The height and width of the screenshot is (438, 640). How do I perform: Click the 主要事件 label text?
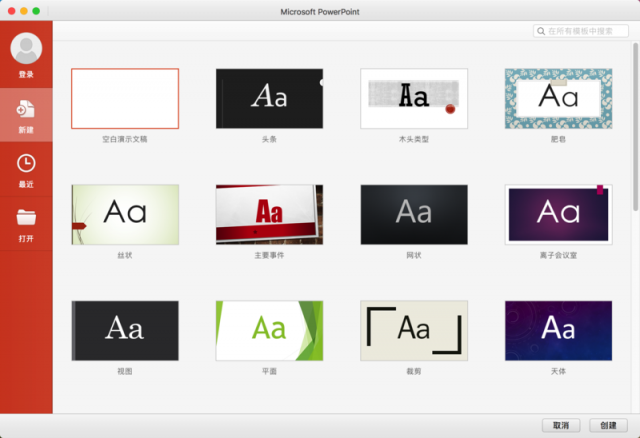pyautogui.click(x=269, y=255)
